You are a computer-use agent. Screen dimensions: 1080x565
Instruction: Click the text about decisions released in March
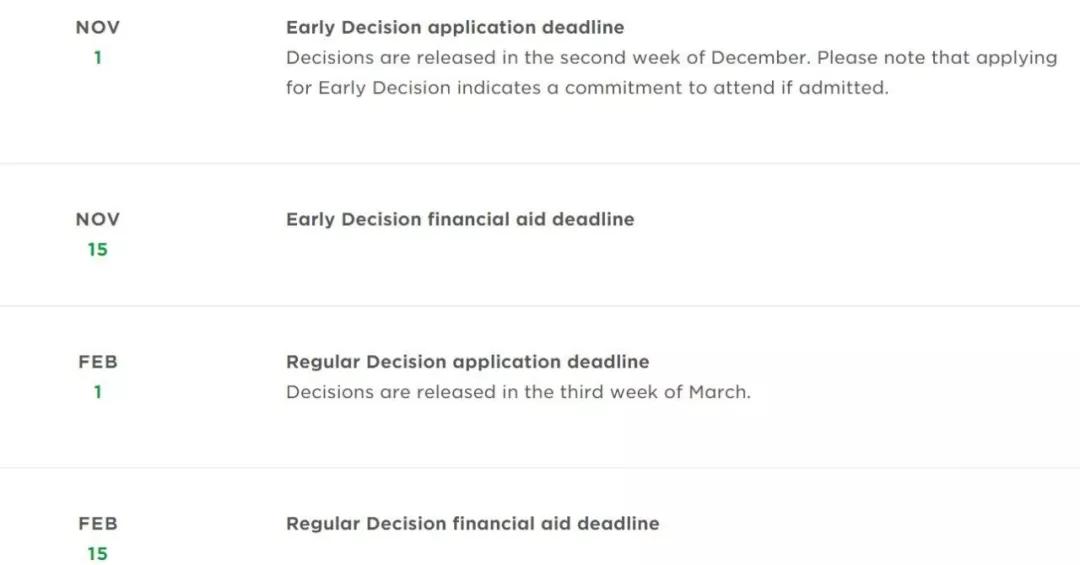tap(518, 392)
